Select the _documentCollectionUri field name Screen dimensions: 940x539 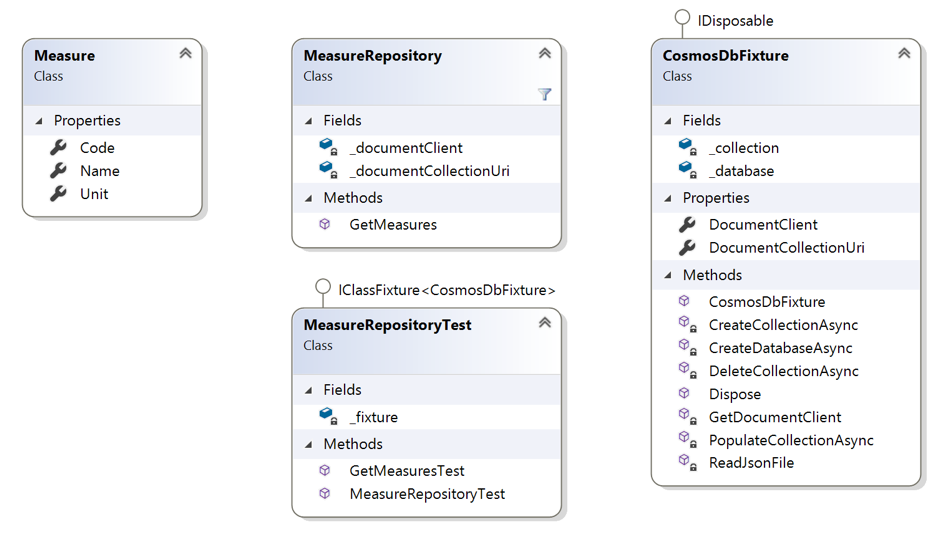pyautogui.click(x=429, y=171)
